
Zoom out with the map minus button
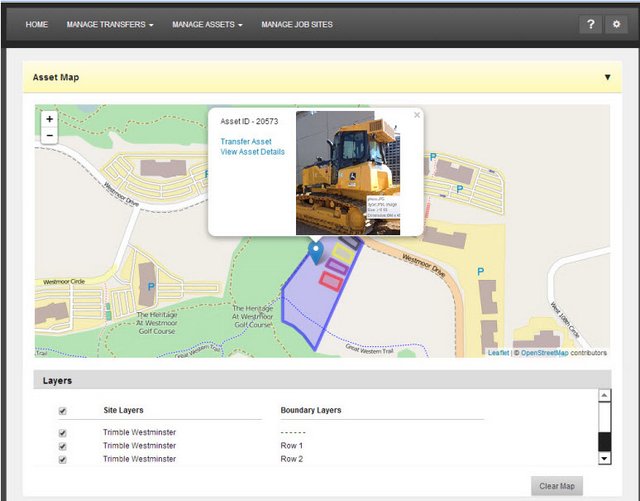pyautogui.click(x=49, y=135)
